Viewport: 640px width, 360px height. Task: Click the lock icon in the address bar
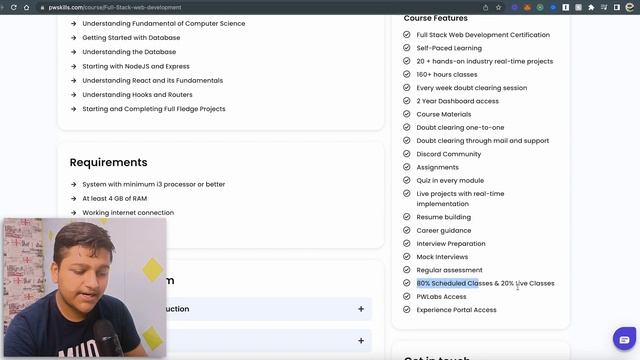click(42, 7)
